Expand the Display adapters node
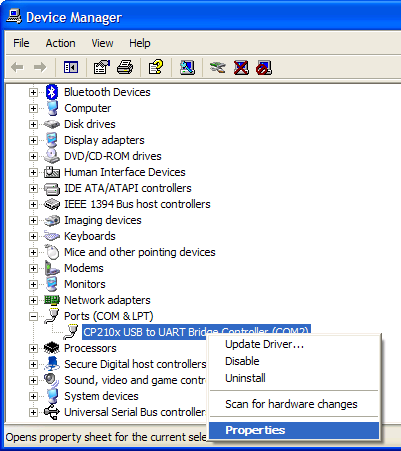The image size is (401, 451). tap(33, 140)
